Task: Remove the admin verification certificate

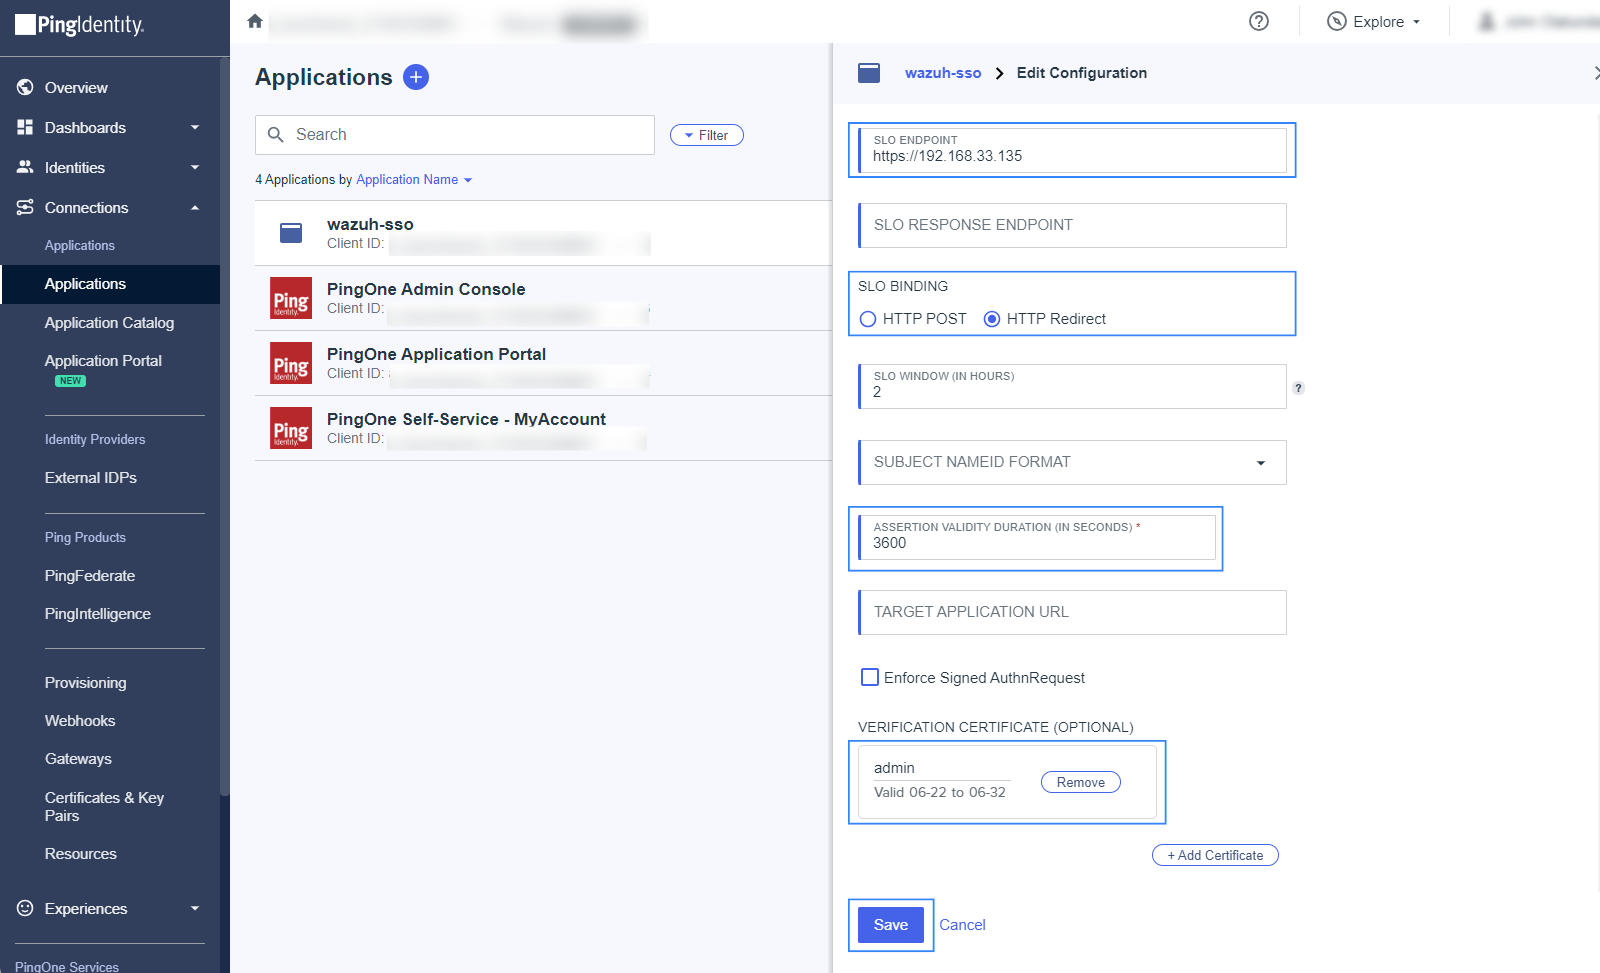Action: (x=1080, y=782)
